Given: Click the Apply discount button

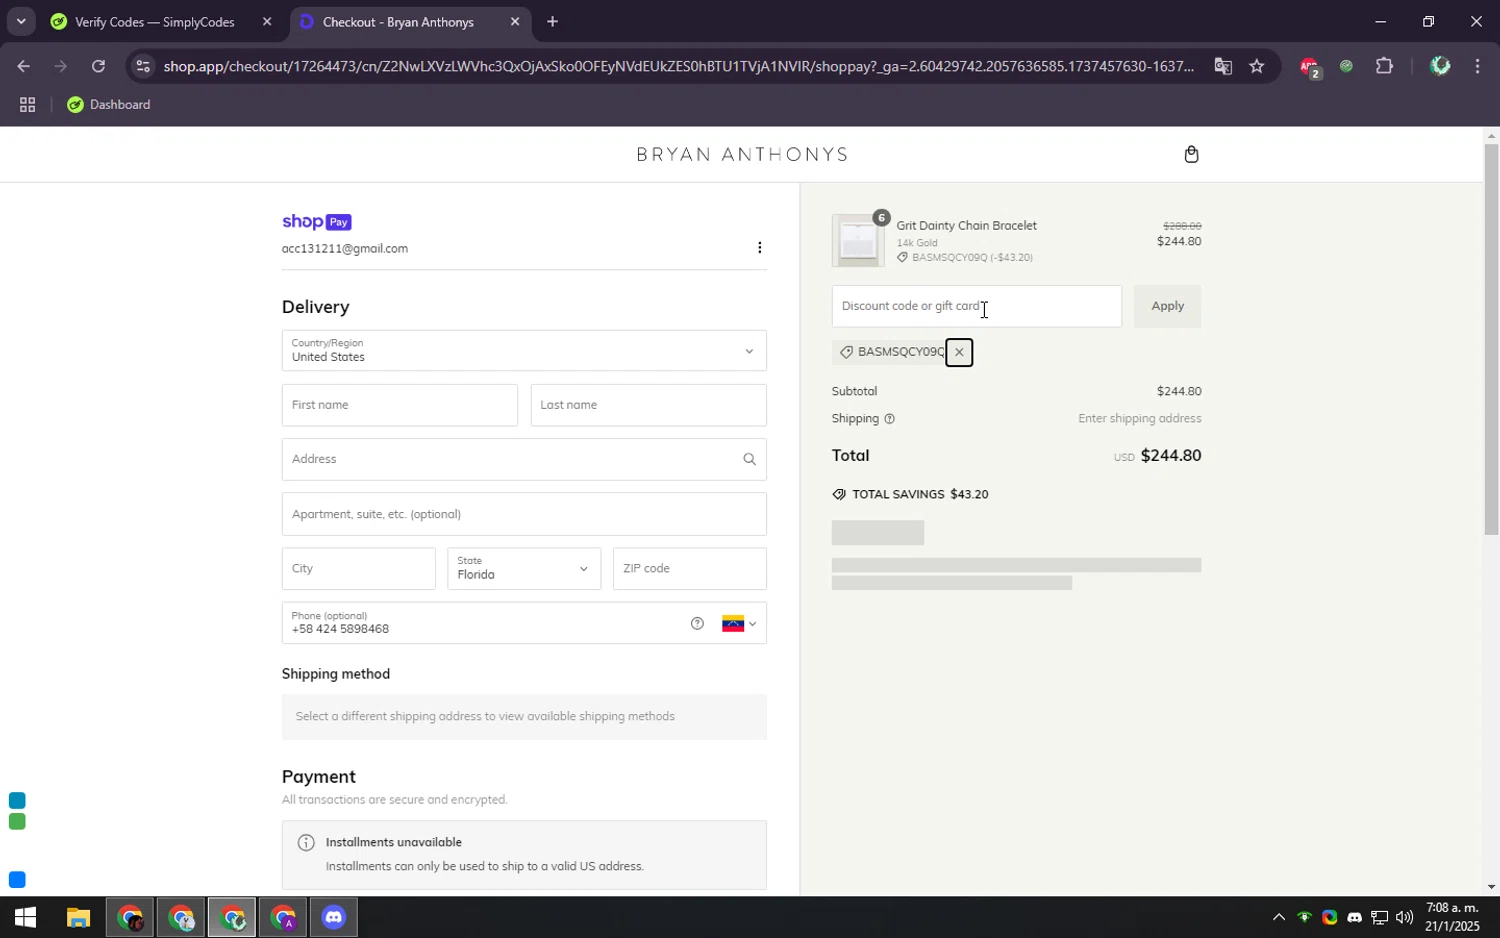Looking at the screenshot, I should point(1167,306).
